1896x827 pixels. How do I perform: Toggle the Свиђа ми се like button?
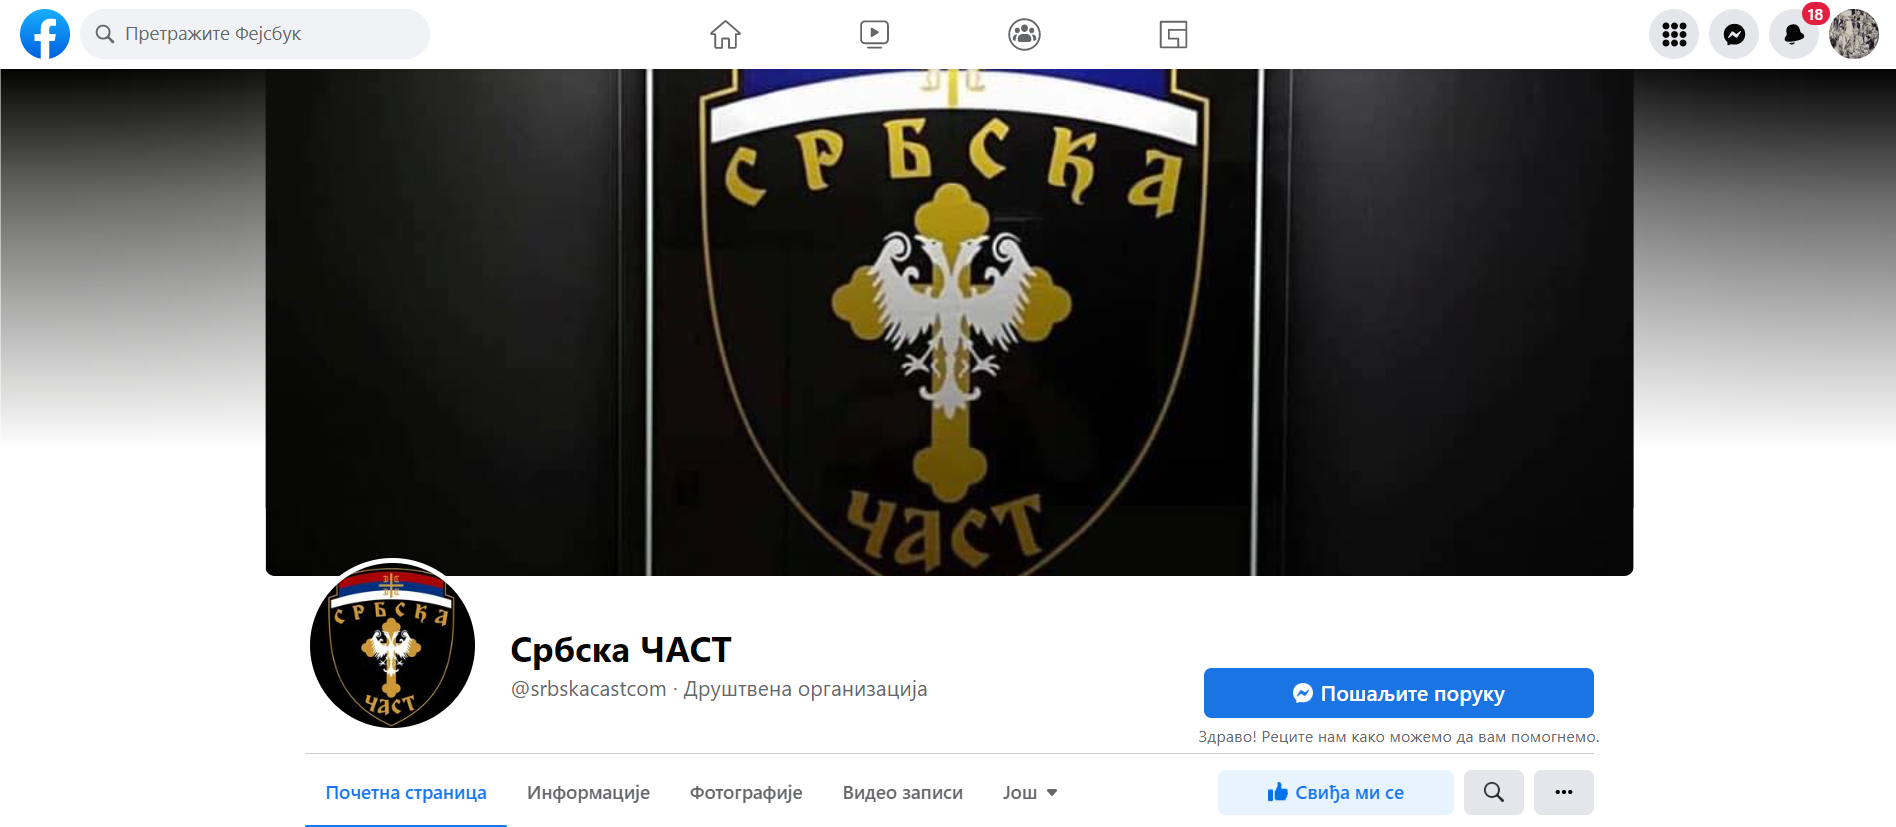tap(1335, 792)
